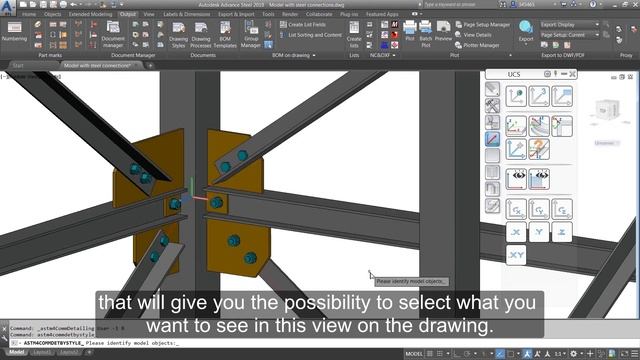Click the rotate UCS around X icon
The height and width of the screenshot is (360, 640).
(x=516, y=209)
